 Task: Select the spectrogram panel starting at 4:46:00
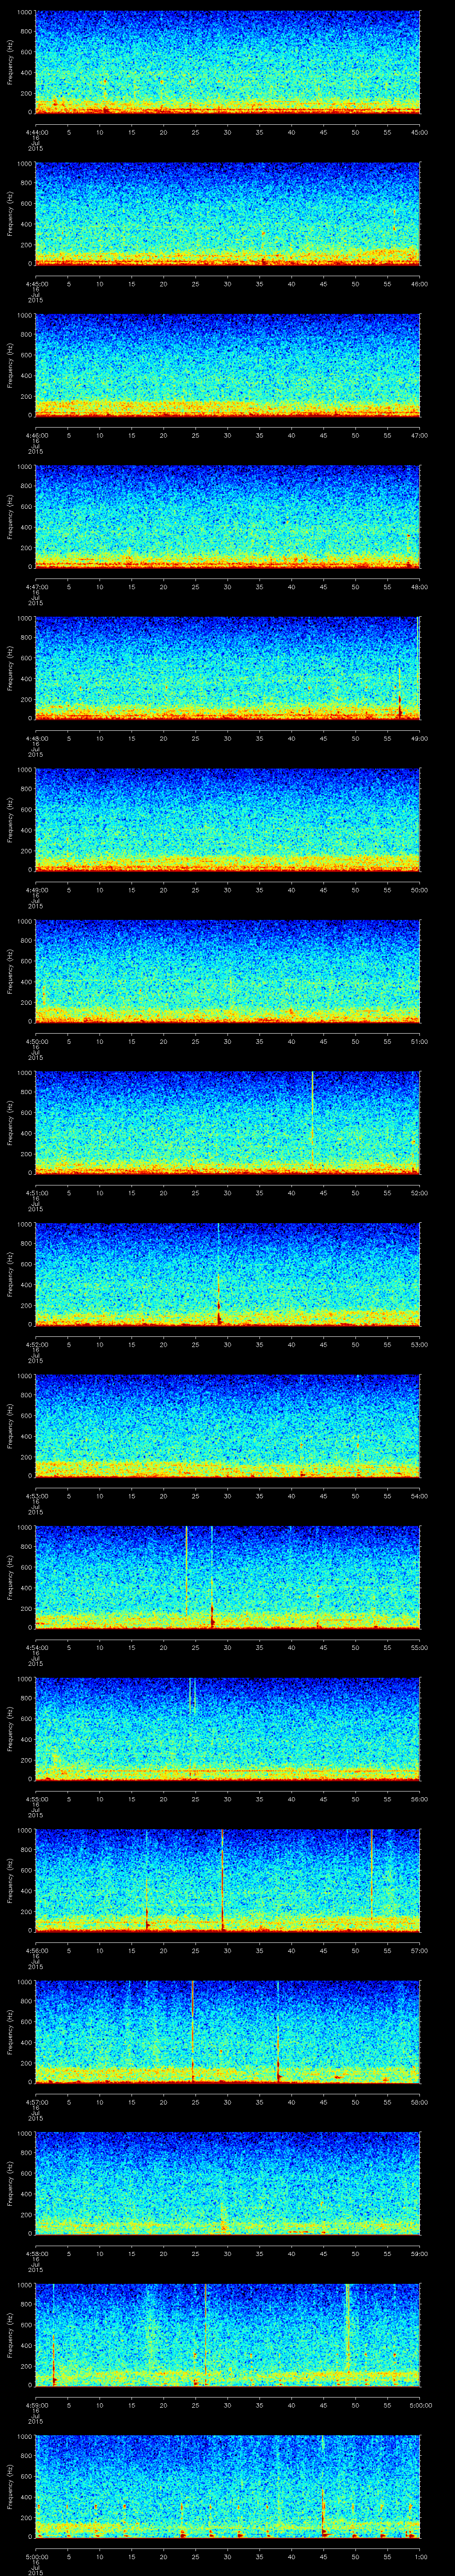click(227, 365)
